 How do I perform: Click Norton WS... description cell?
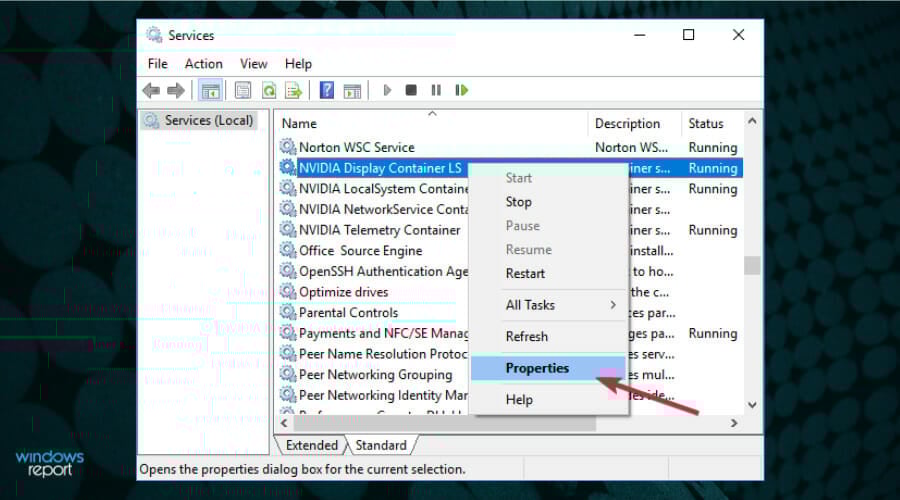631,147
